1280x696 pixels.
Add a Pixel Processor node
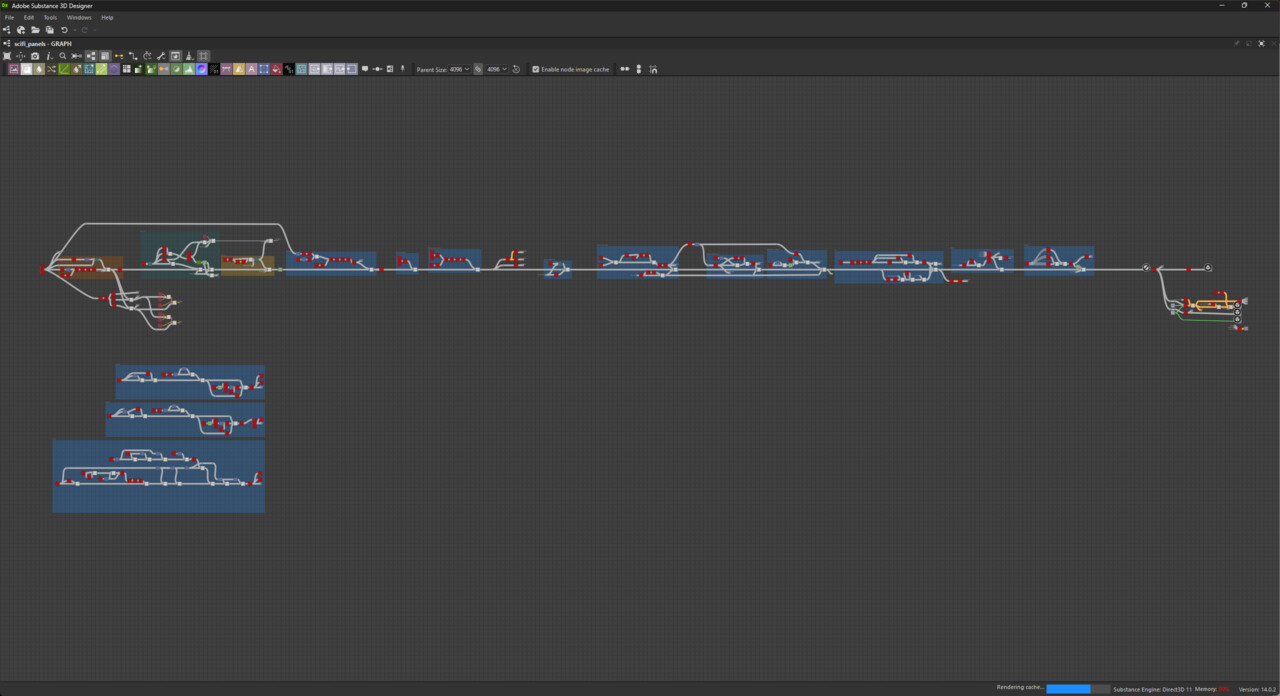[213, 69]
